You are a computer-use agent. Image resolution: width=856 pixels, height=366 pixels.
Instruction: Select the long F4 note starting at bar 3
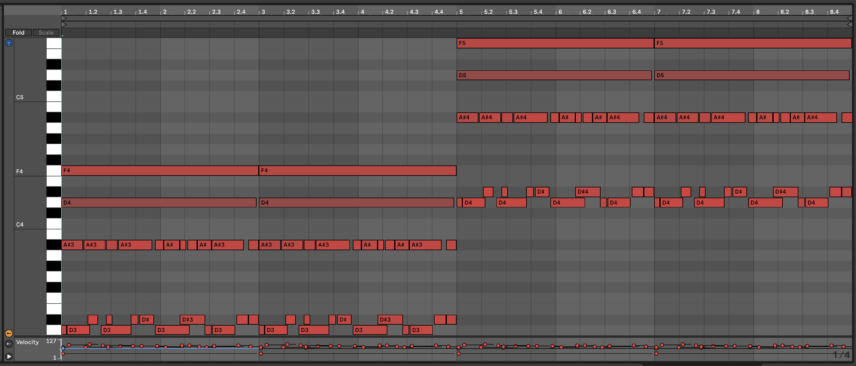point(358,170)
